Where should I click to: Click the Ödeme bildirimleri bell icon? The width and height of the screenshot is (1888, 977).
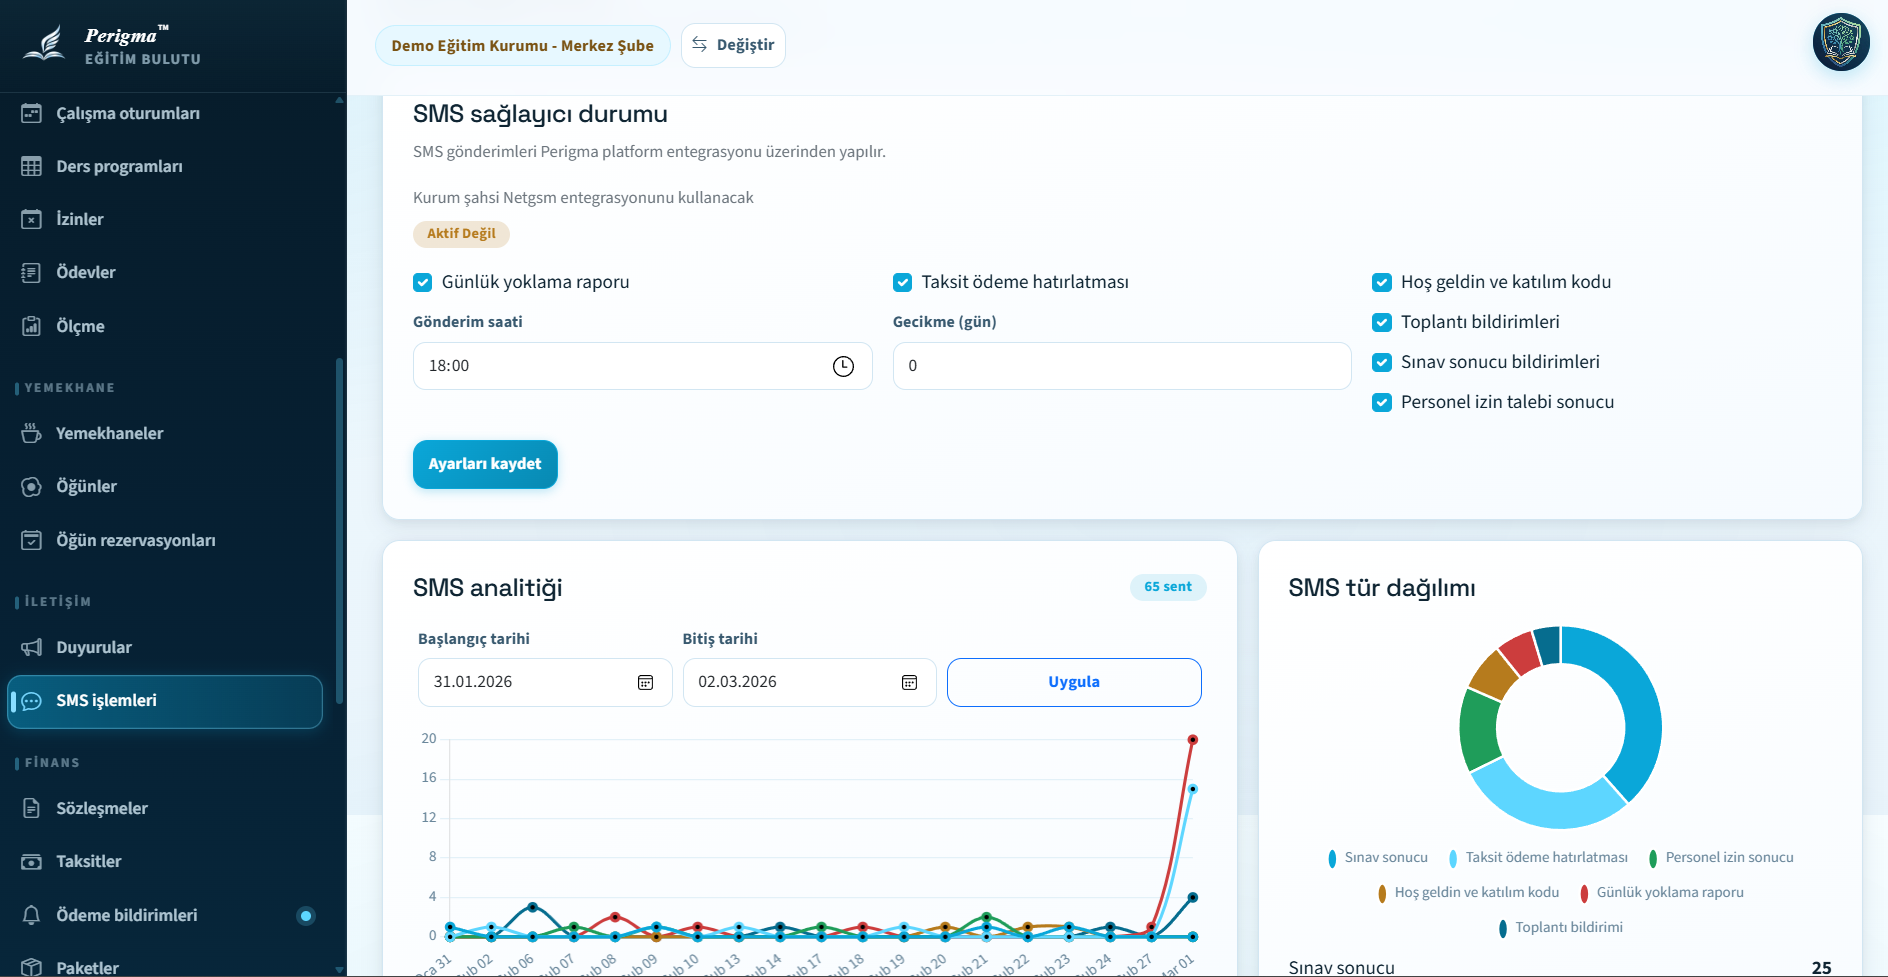(x=32, y=915)
